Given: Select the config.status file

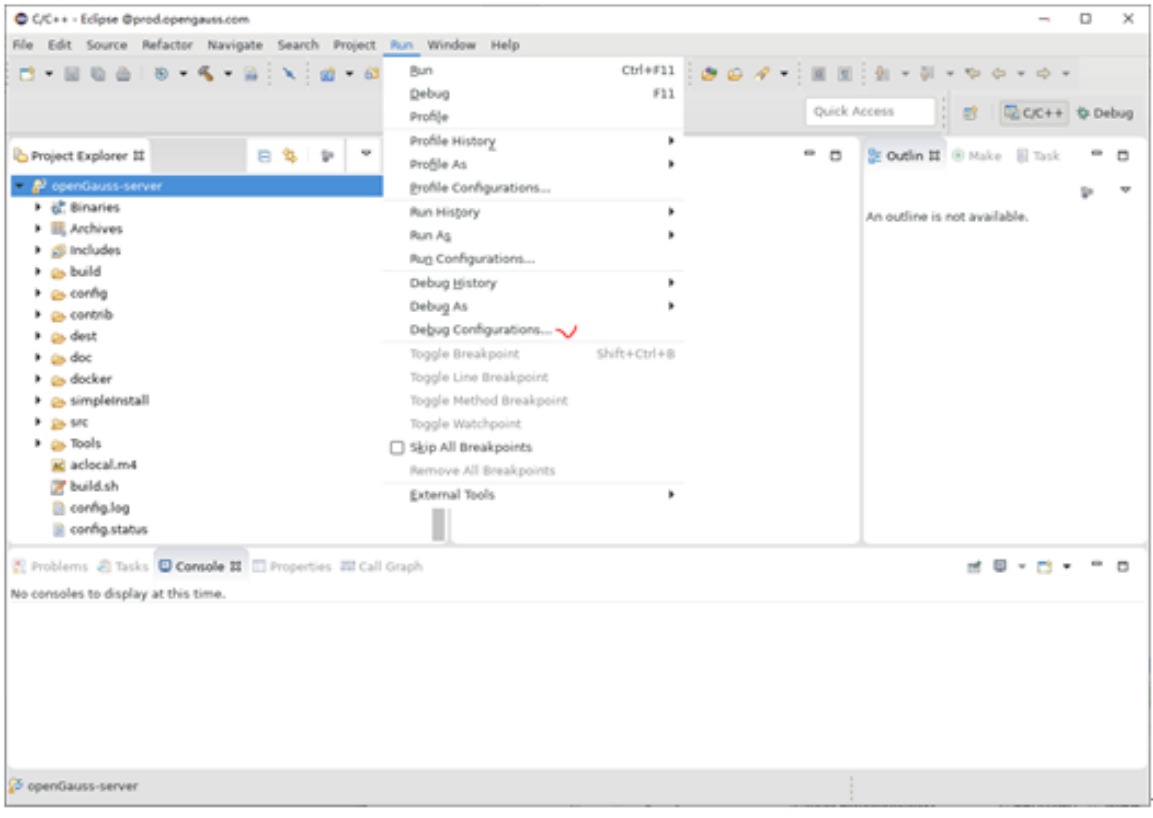Looking at the screenshot, I should (99, 530).
